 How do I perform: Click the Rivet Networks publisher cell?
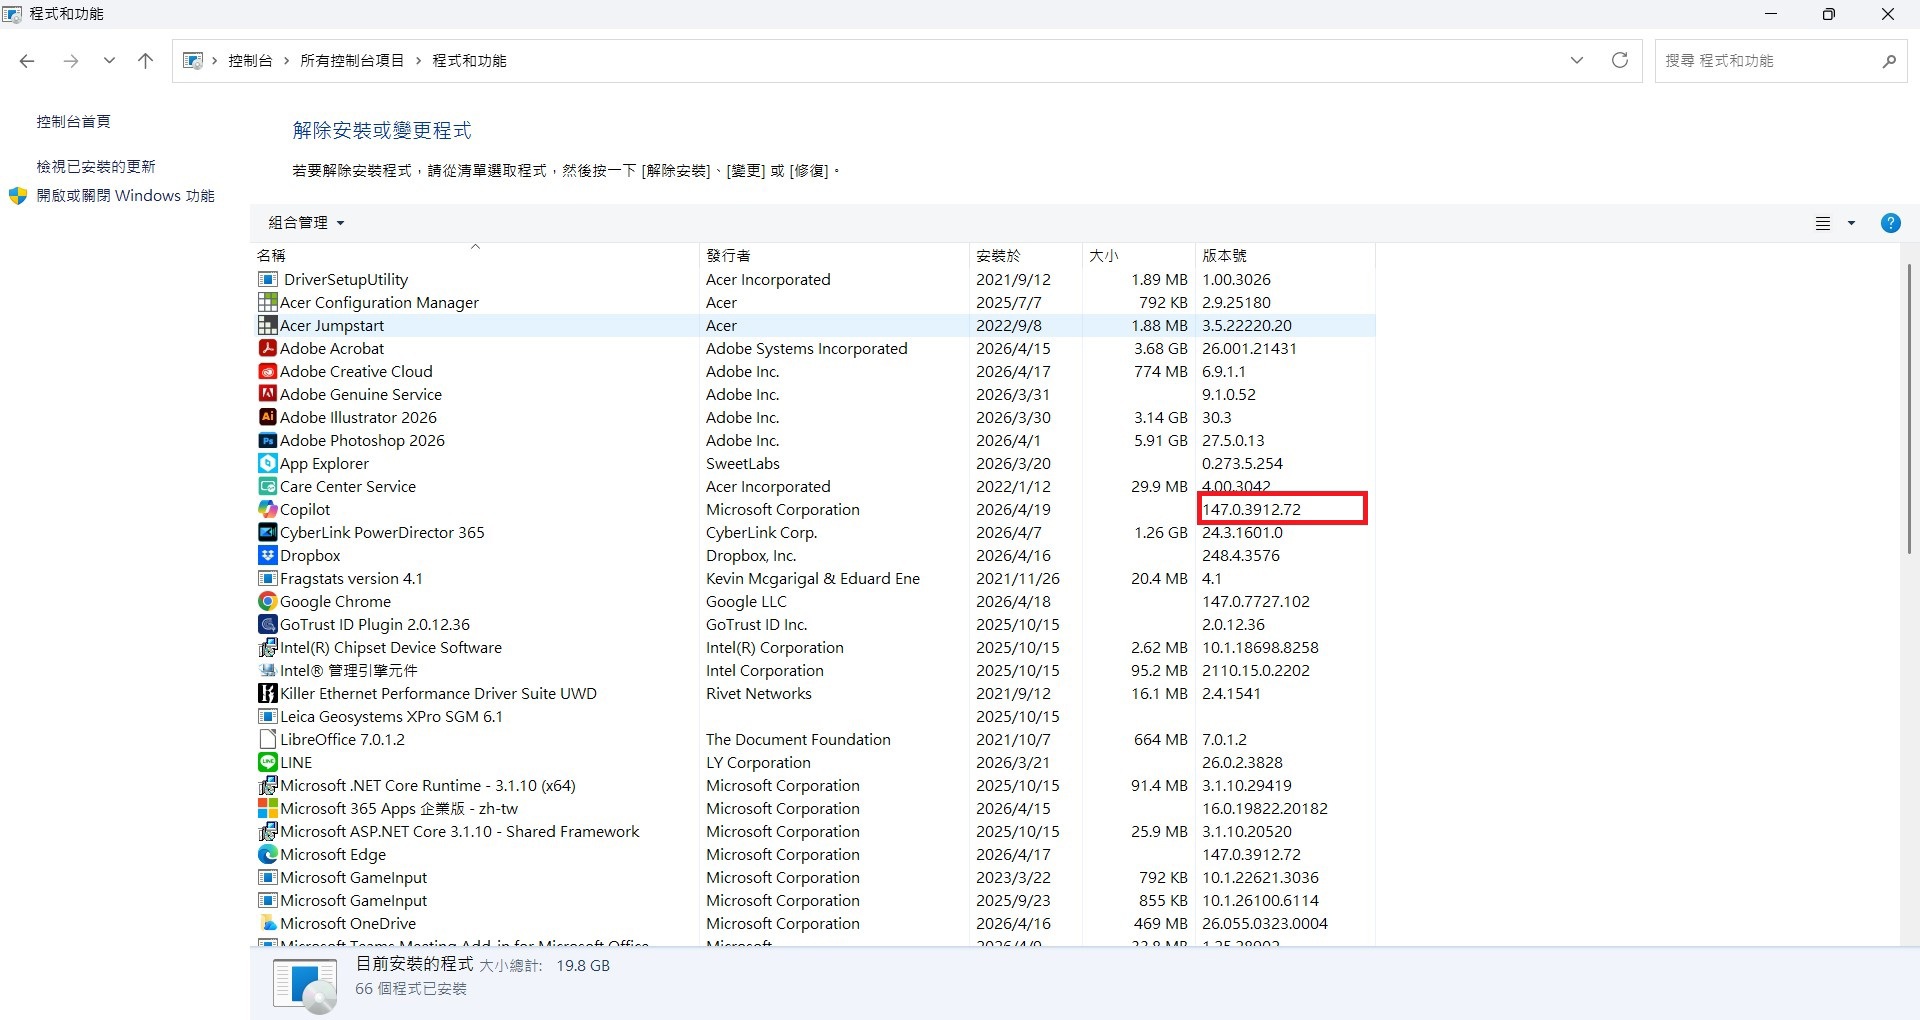(x=758, y=693)
